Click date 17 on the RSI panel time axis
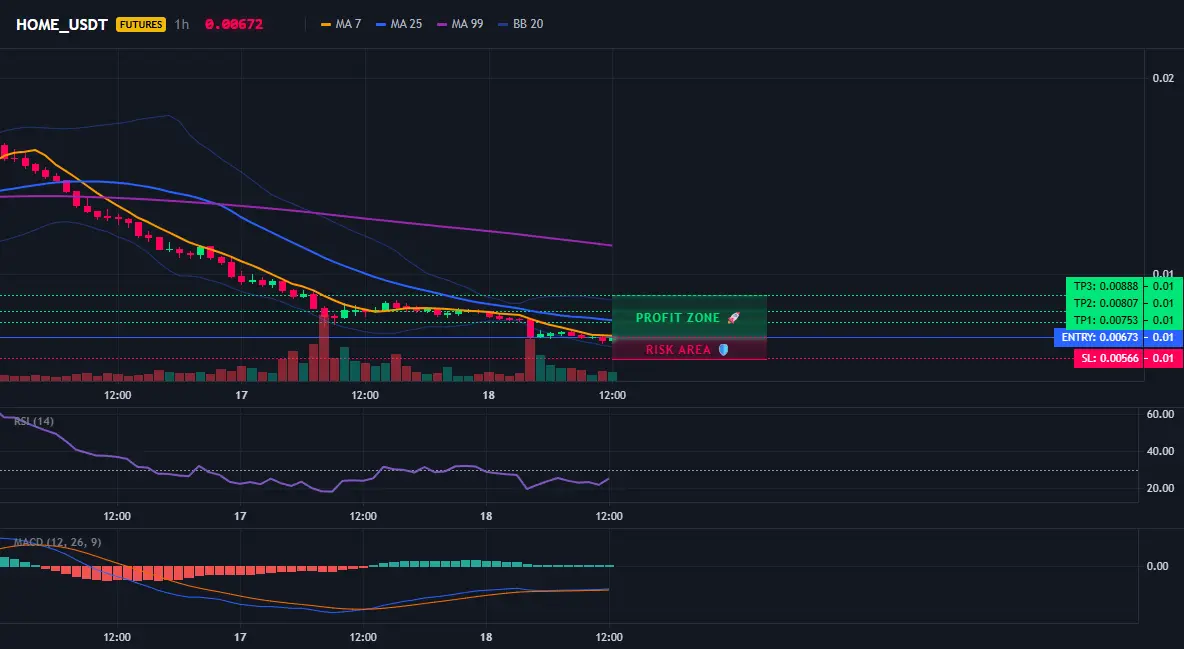 (239, 516)
